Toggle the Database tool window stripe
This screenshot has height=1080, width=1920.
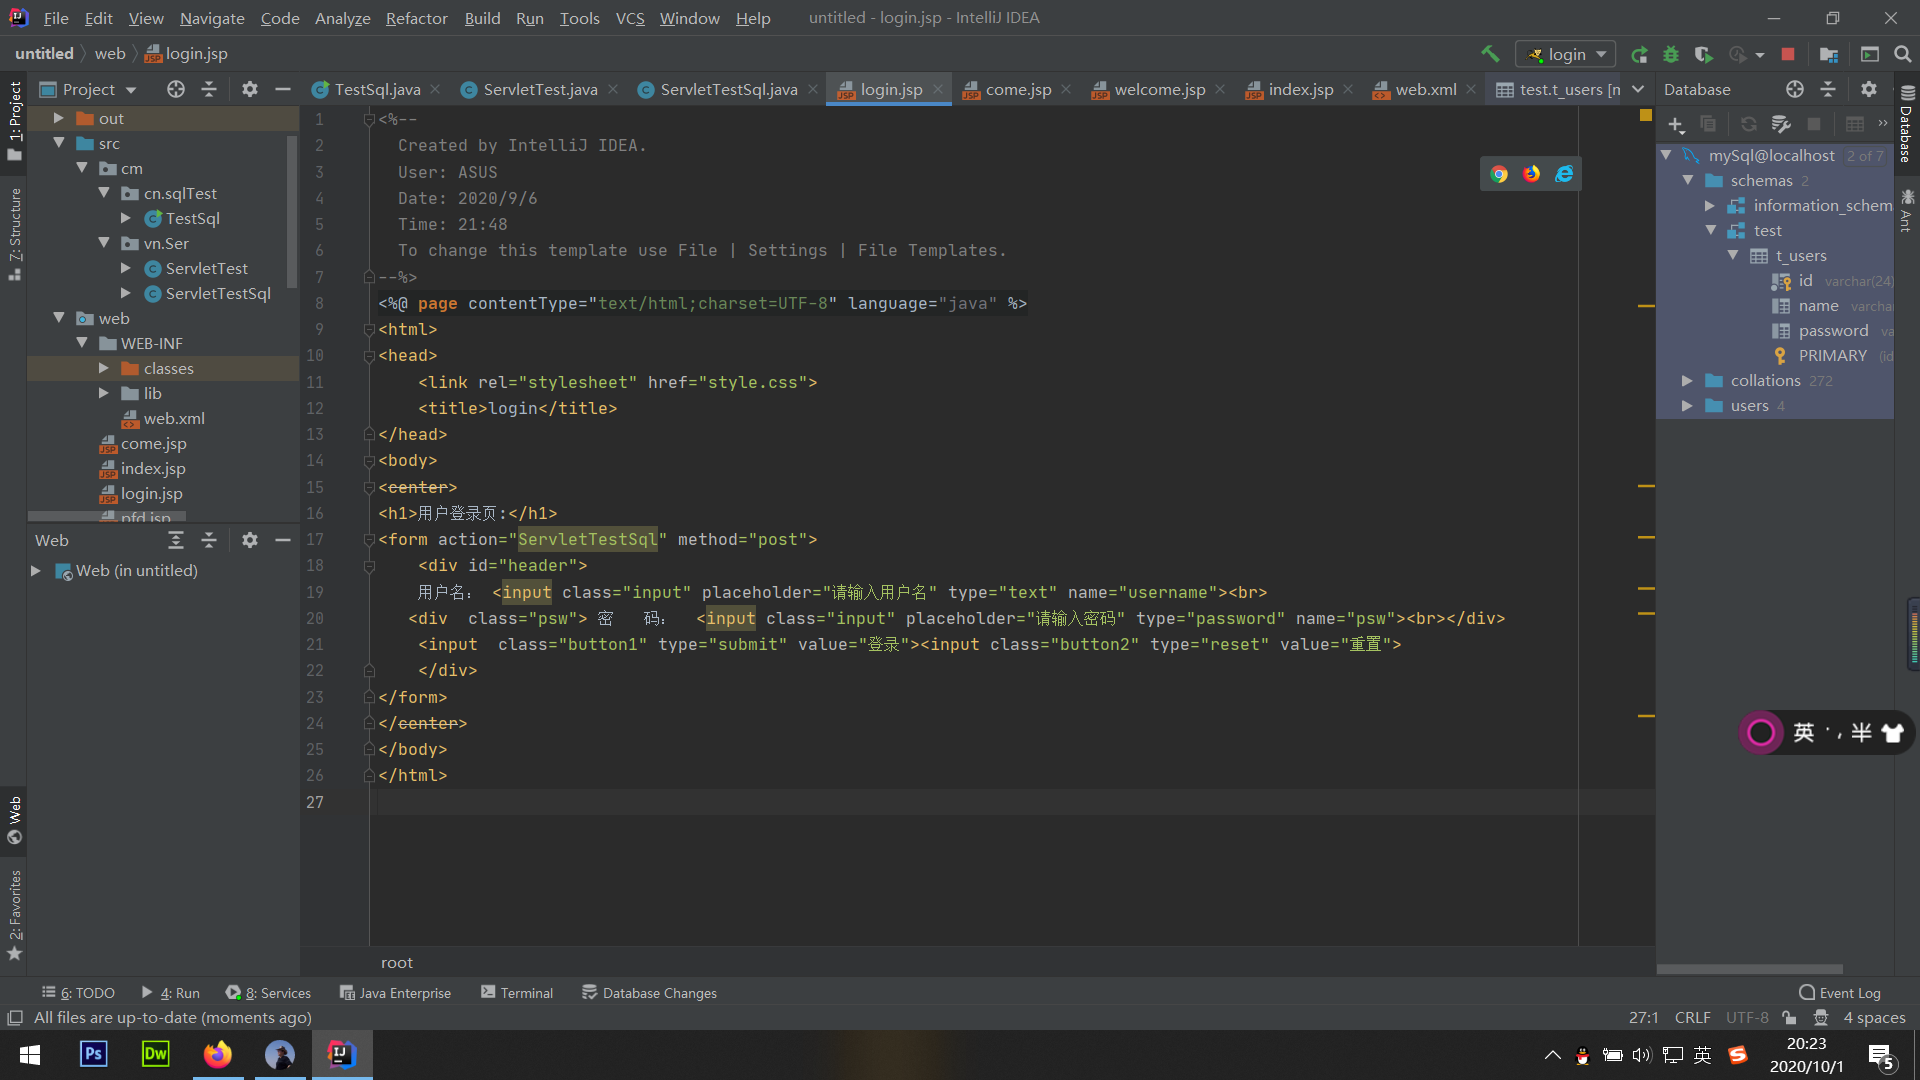(1906, 124)
